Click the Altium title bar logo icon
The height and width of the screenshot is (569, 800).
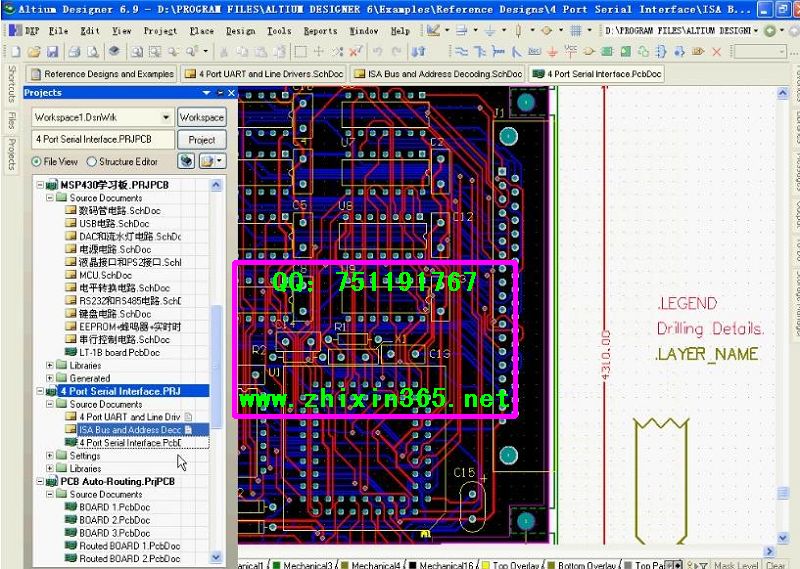pyautogui.click(x=9, y=9)
